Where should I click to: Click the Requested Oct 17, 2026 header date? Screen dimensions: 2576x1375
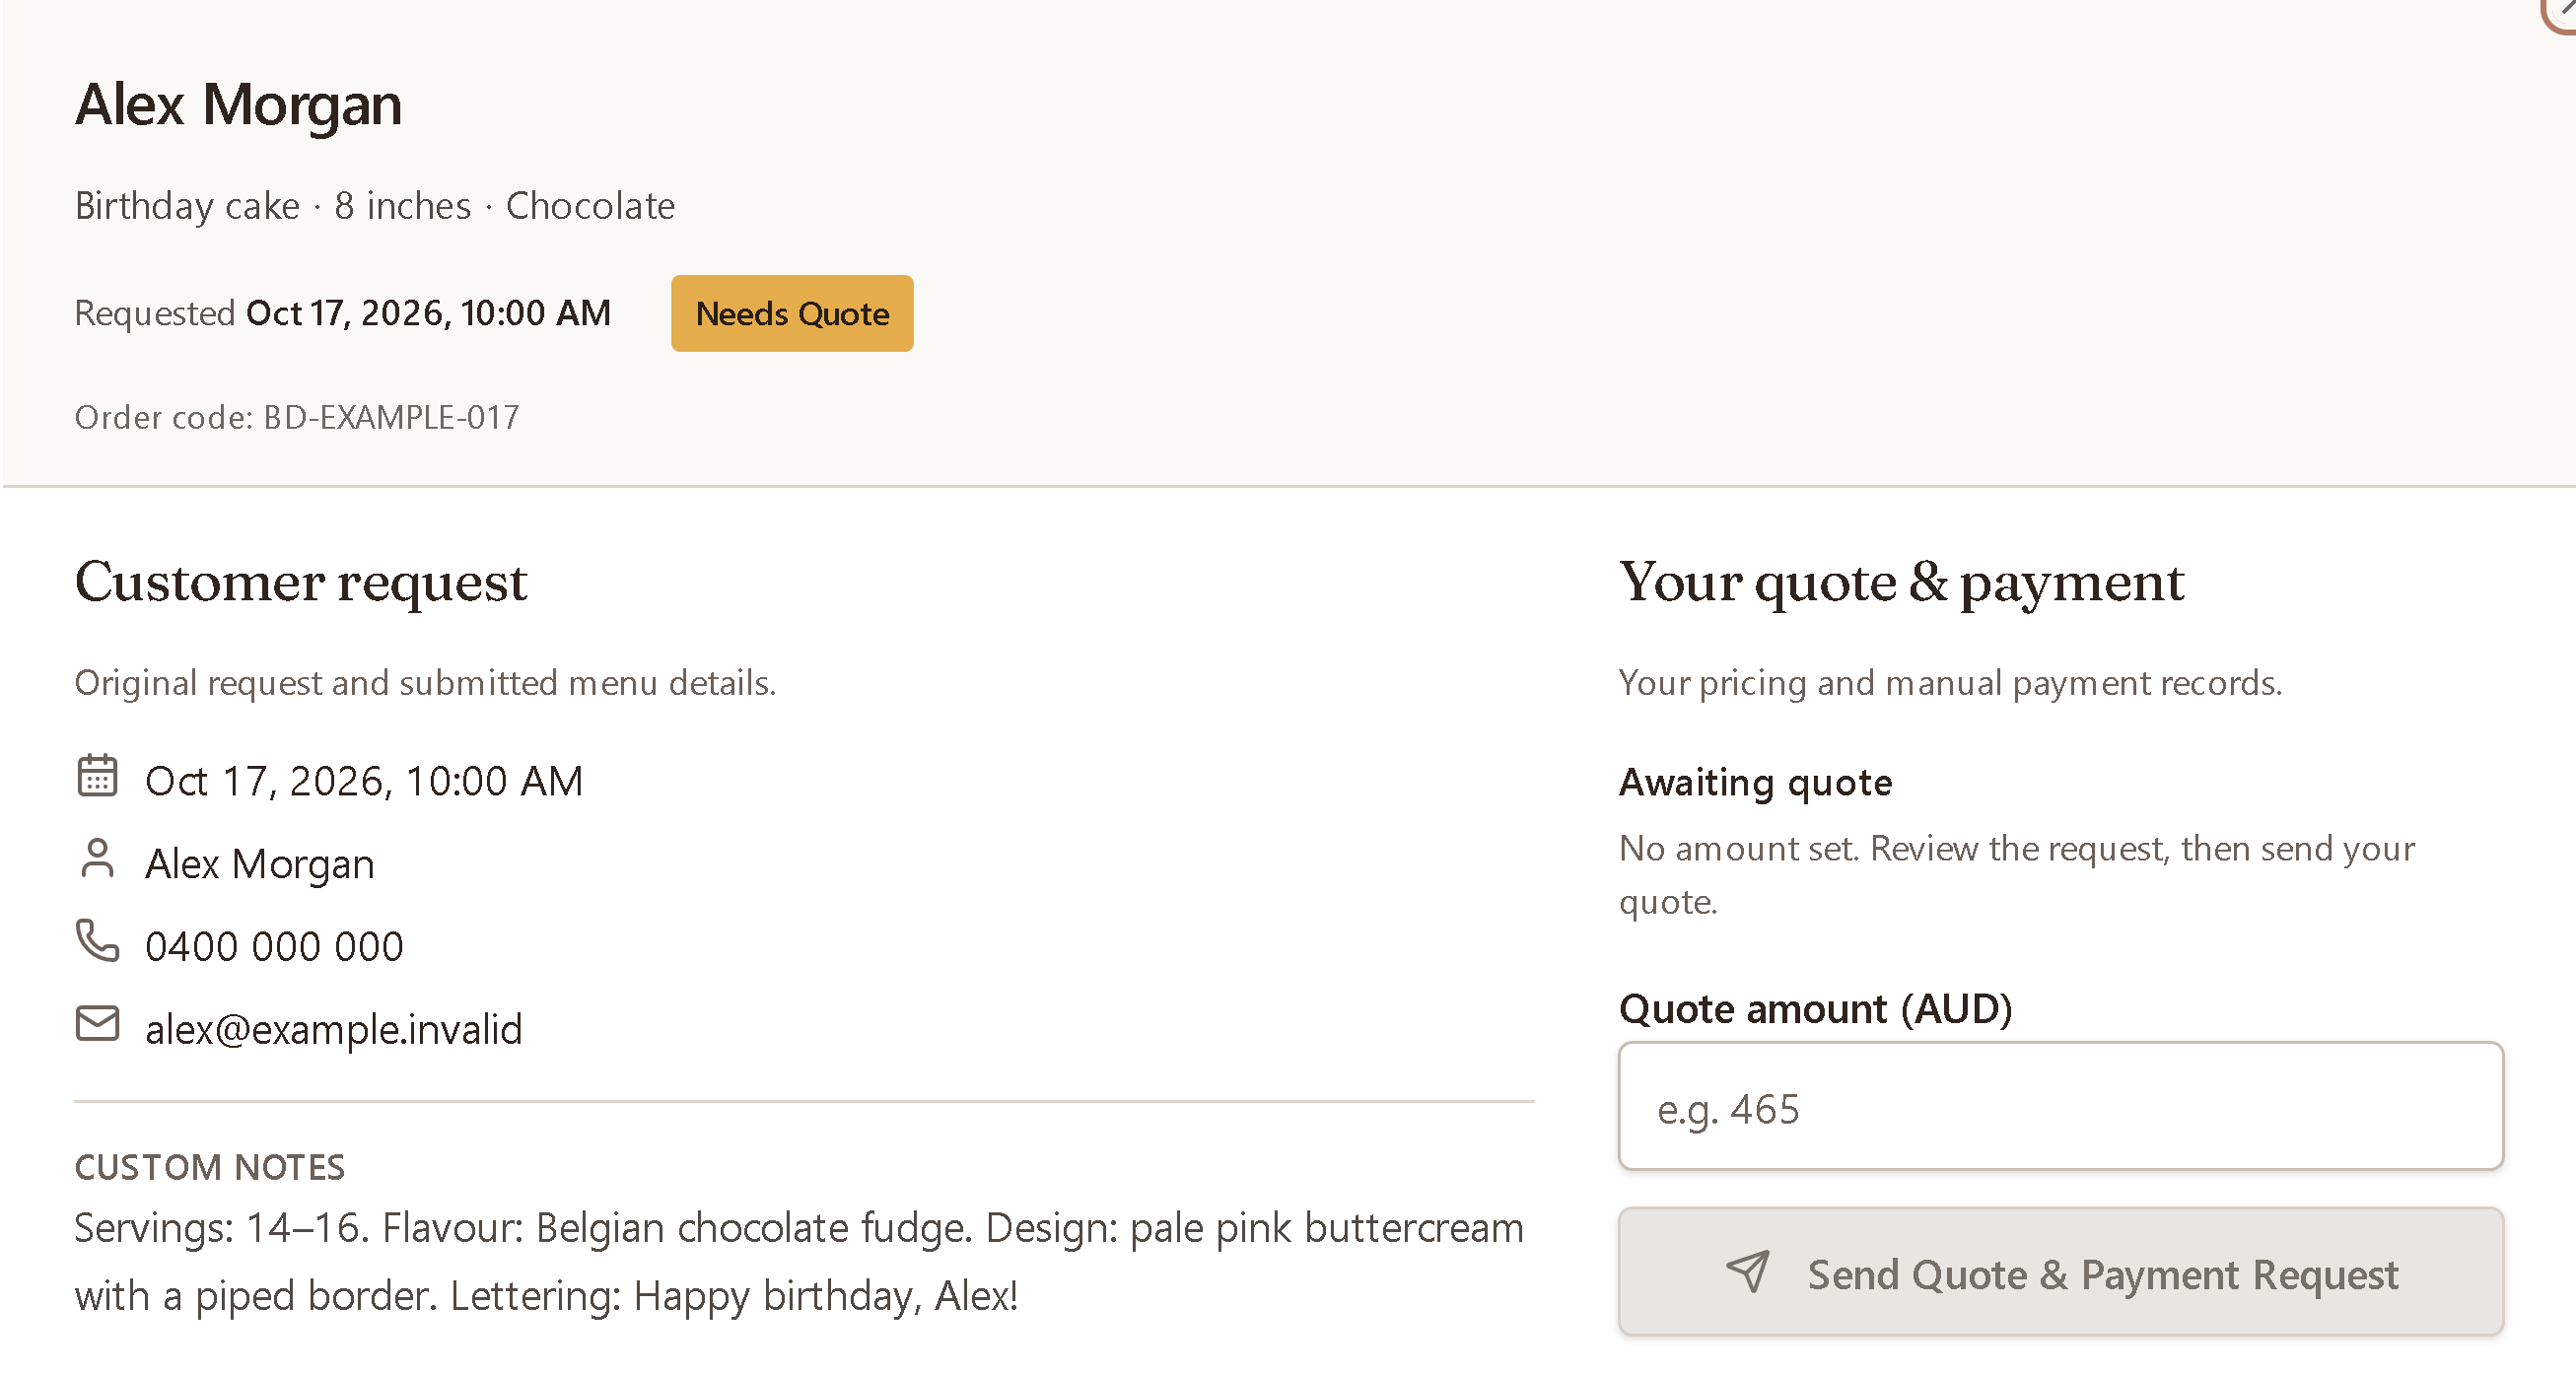pyautogui.click(x=343, y=313)
